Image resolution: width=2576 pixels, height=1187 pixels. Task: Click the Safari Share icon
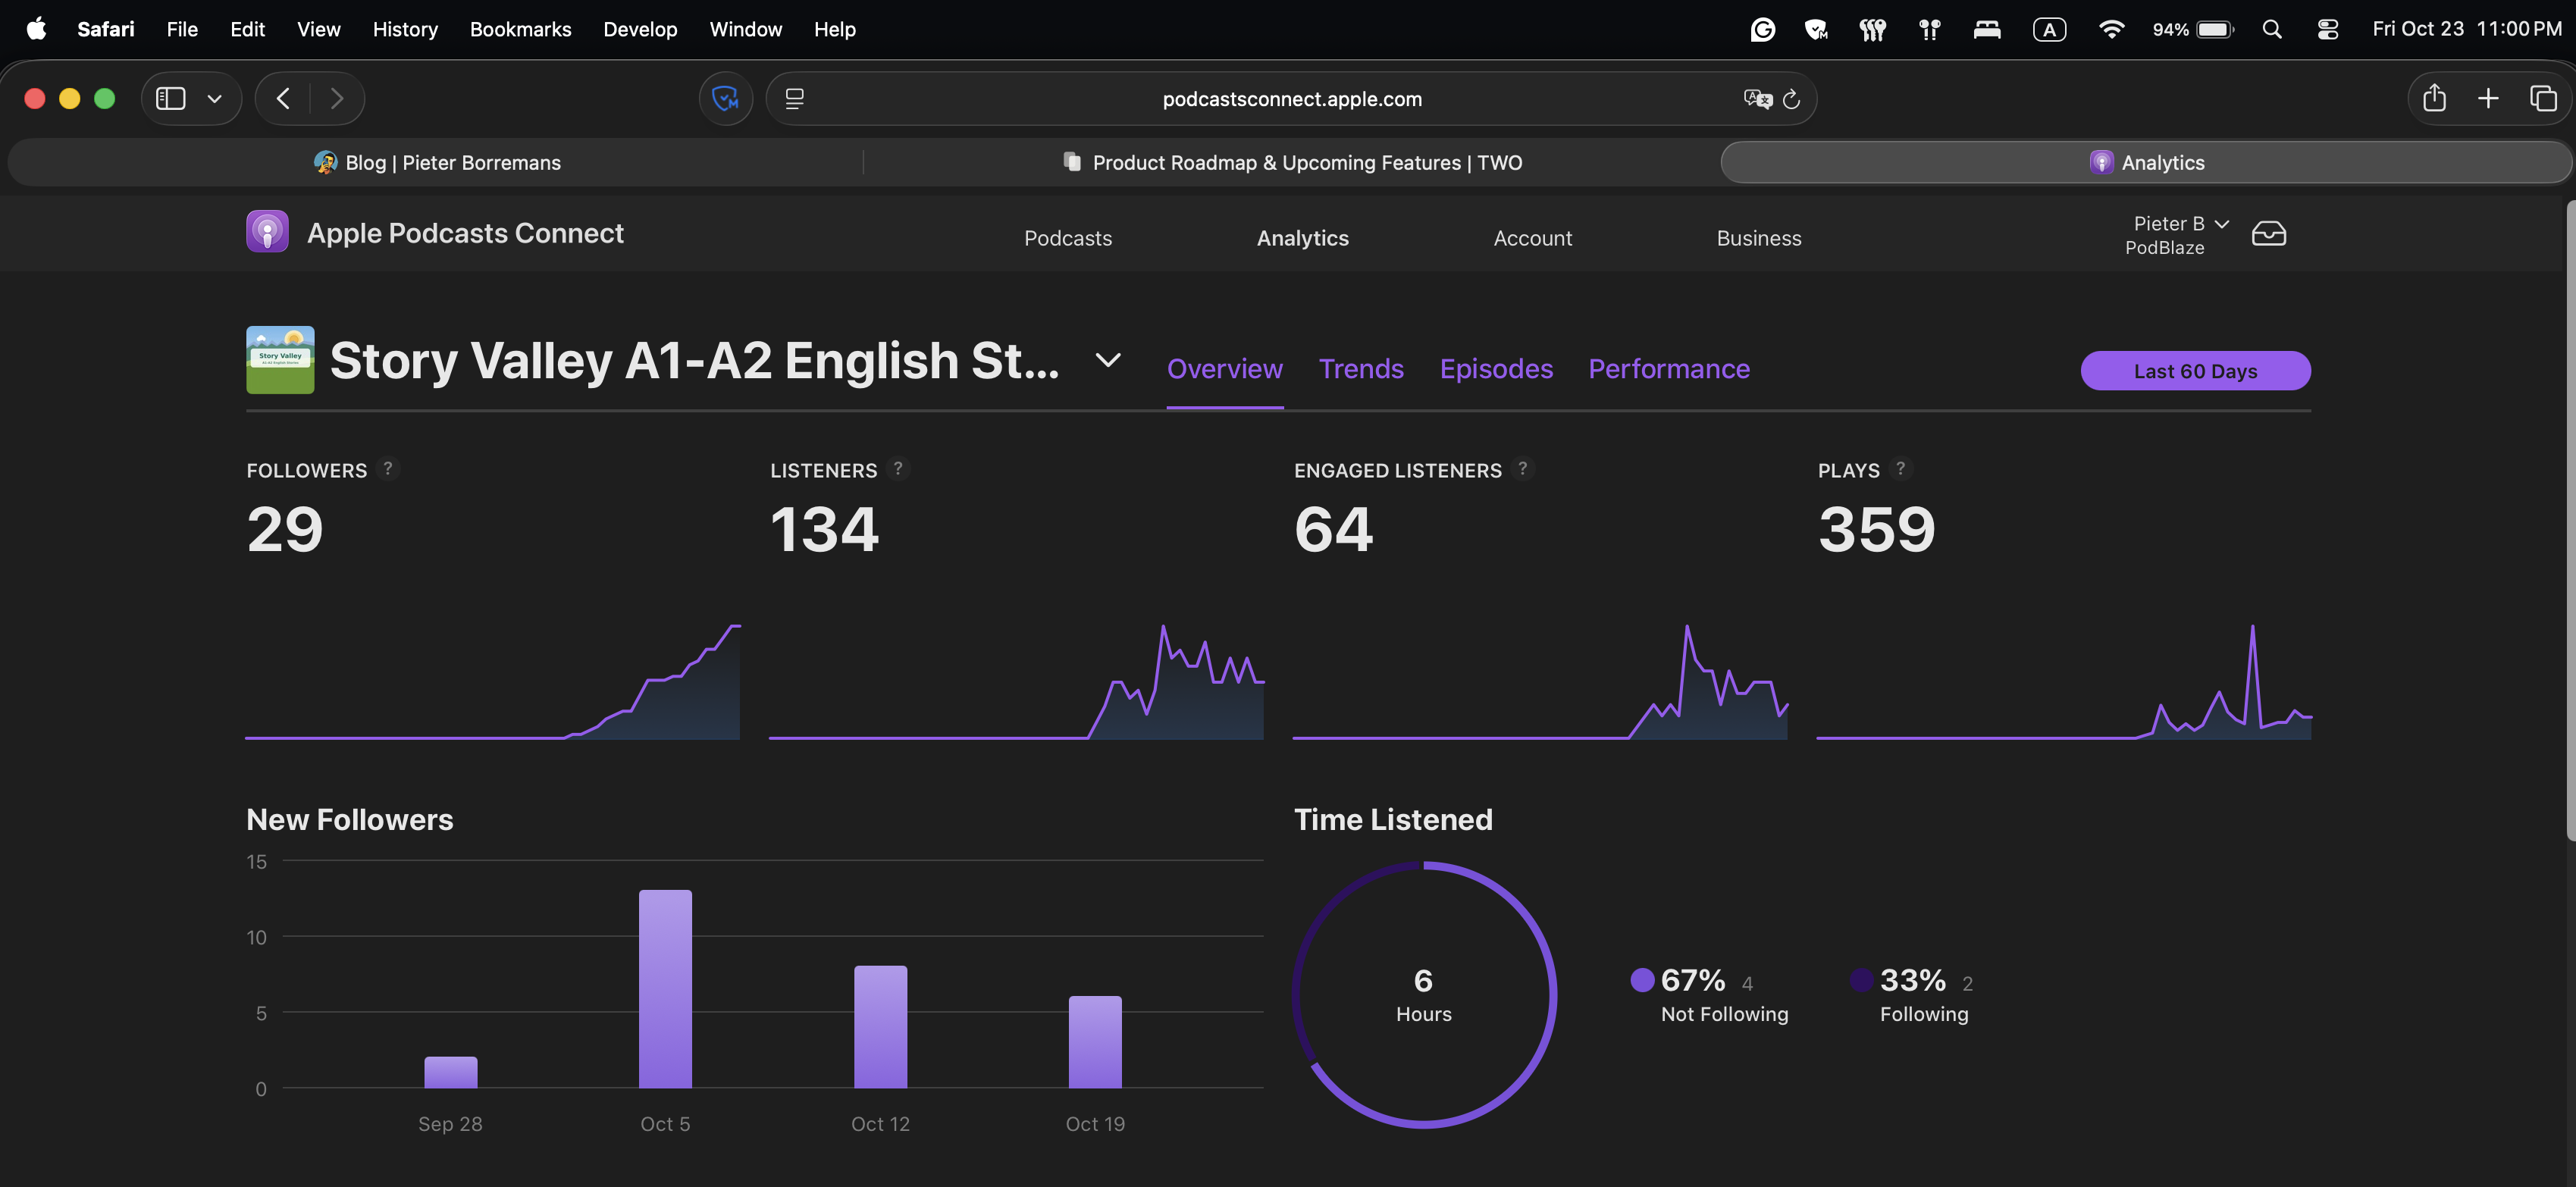[x=2434, y=97]
